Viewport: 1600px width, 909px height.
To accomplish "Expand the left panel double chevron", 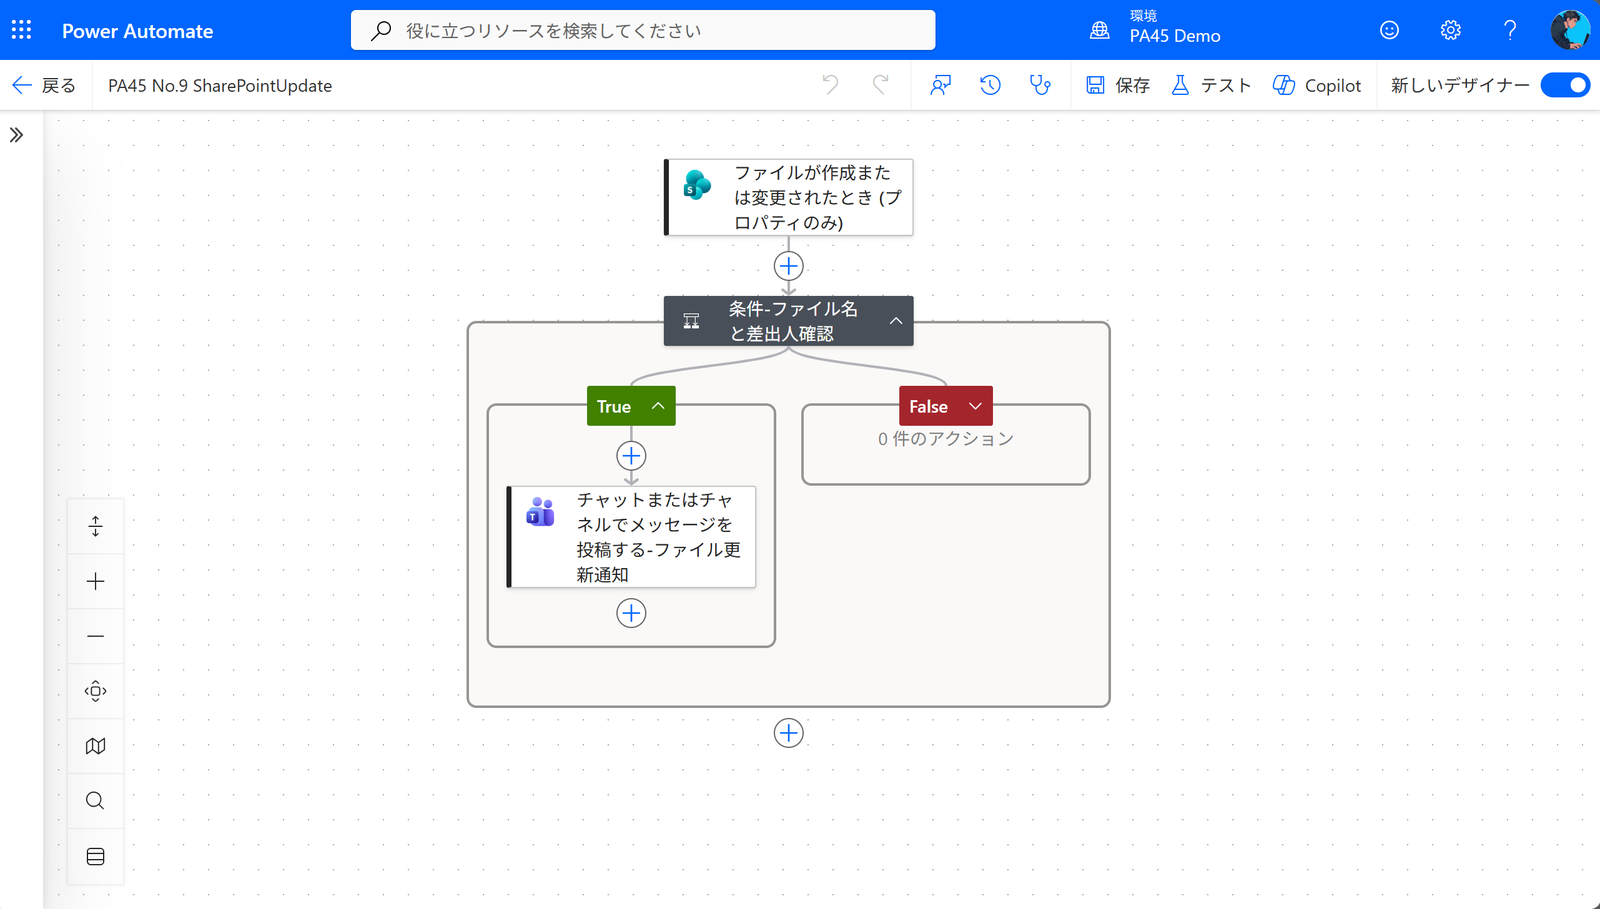I will (x=16, y=135).
